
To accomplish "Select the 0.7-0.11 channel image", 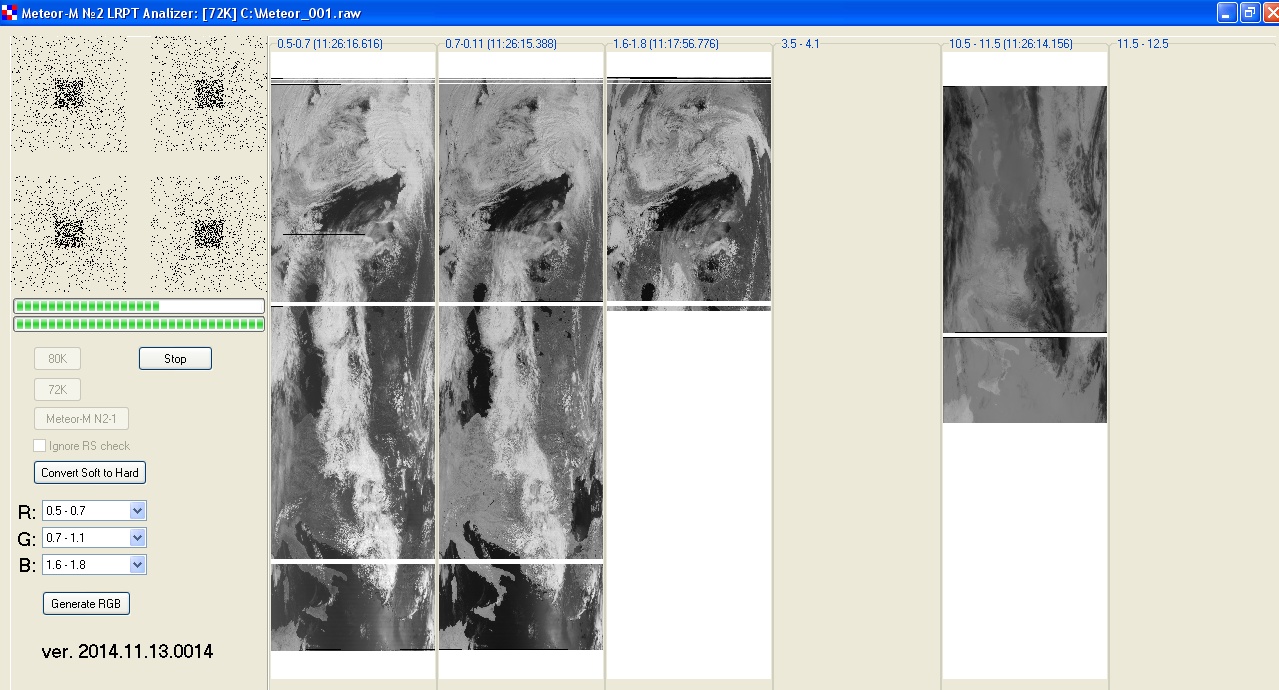I will tap(521, 365).
